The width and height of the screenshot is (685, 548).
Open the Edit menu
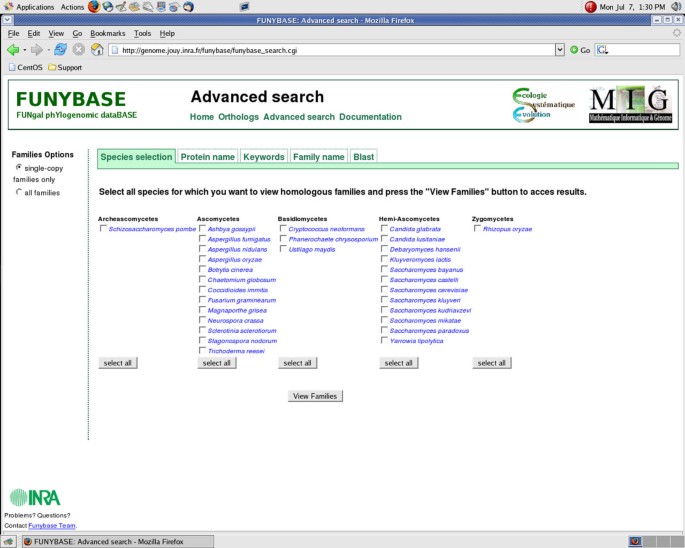coord(34,33)
